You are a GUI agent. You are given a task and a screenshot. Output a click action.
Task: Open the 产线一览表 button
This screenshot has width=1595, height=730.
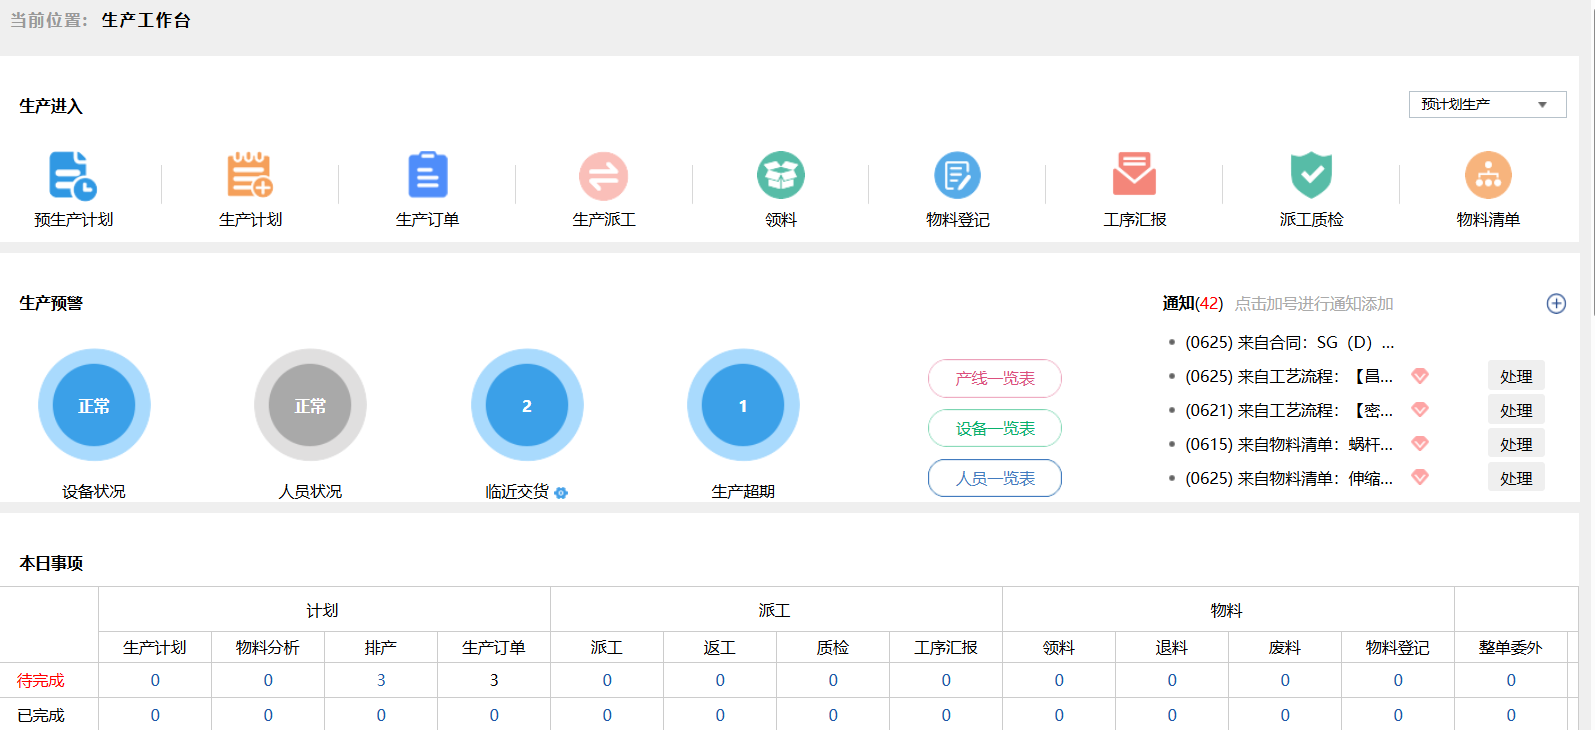tap(995, 378)
